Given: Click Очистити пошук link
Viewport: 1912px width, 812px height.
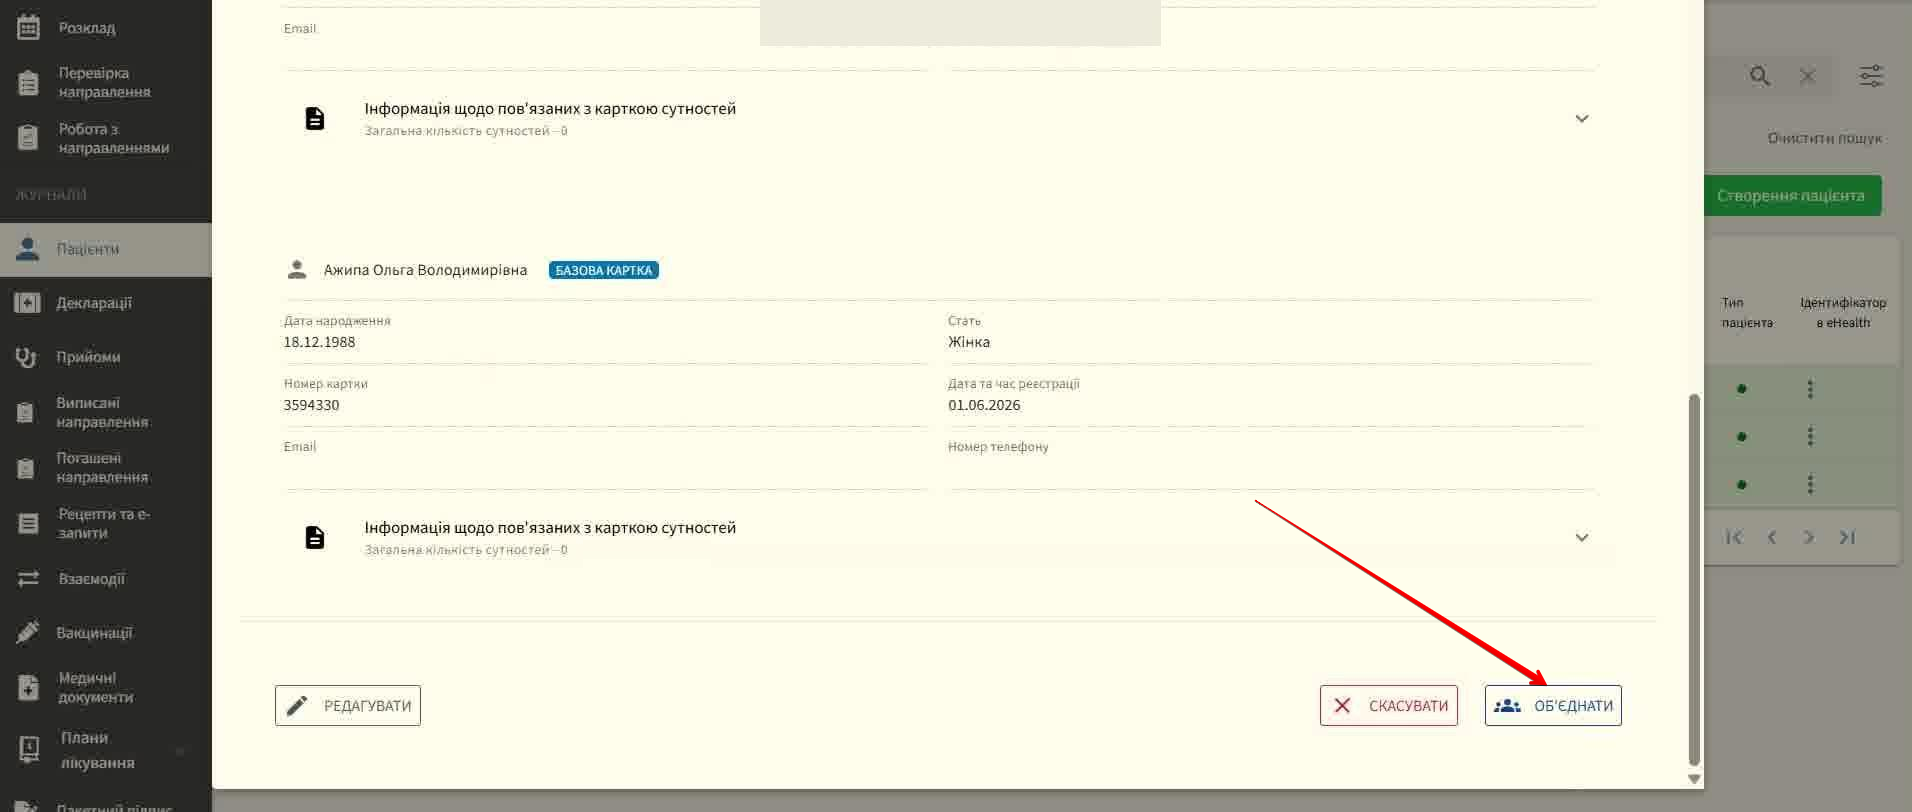Looking at the screenshot, I should [x=1824, y=138].
